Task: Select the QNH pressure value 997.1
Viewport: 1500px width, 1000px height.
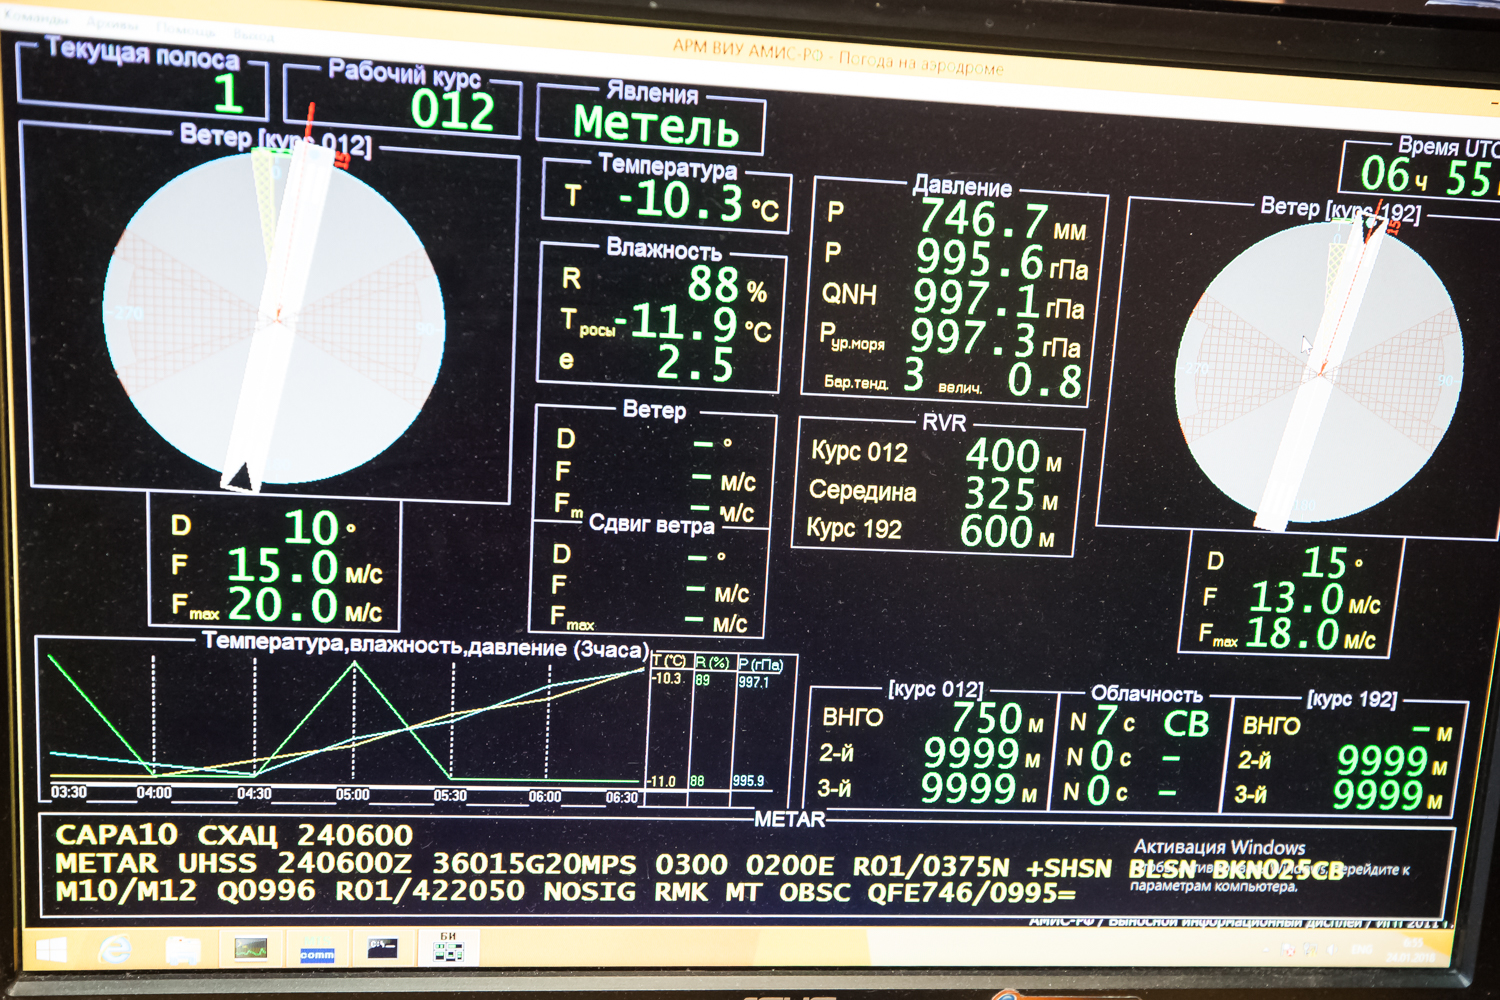Action: pyautogui.click(x=976, y=298)
